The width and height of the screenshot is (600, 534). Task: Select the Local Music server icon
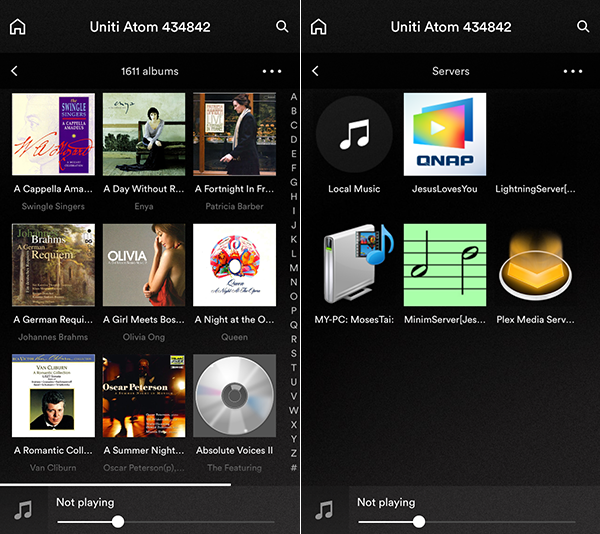click(354, 135)
